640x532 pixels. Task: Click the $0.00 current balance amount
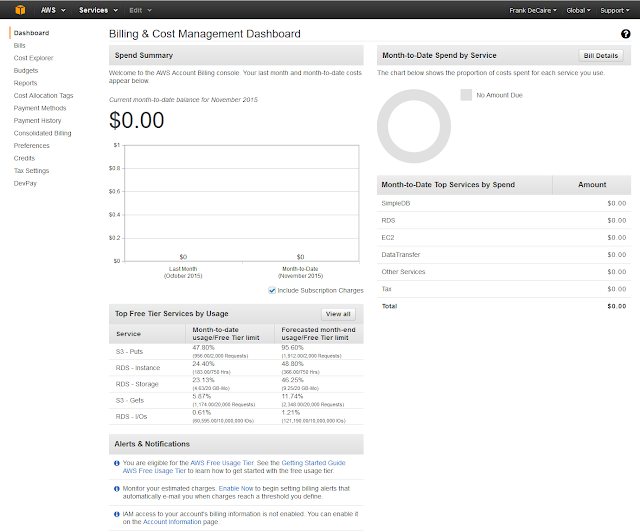pyautogui.click(x=136, y=120)
